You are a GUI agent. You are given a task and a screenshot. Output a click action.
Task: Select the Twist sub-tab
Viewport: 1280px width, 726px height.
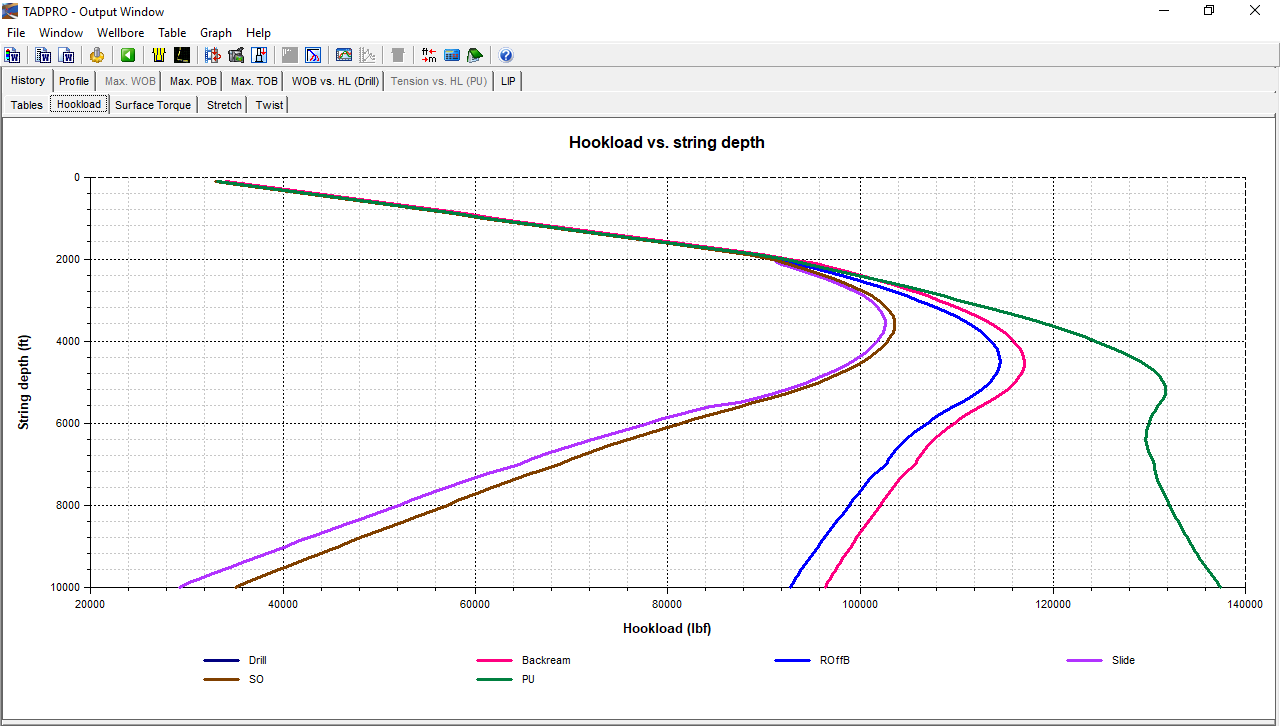click(x=269, y=105)
